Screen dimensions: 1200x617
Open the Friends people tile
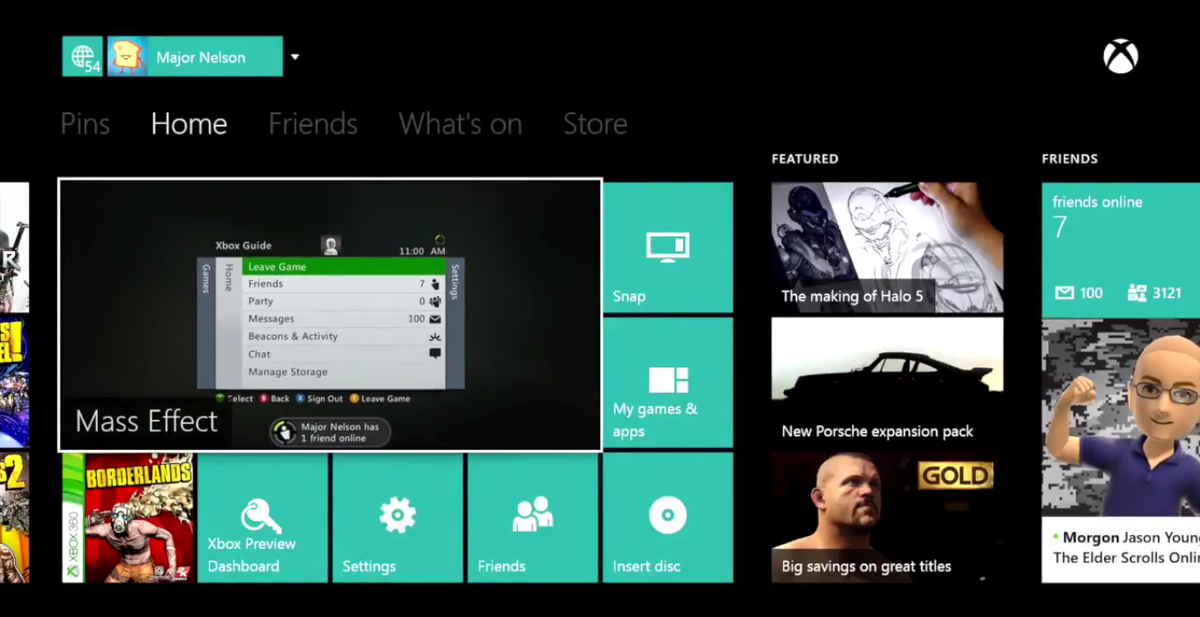coord(533,517)
